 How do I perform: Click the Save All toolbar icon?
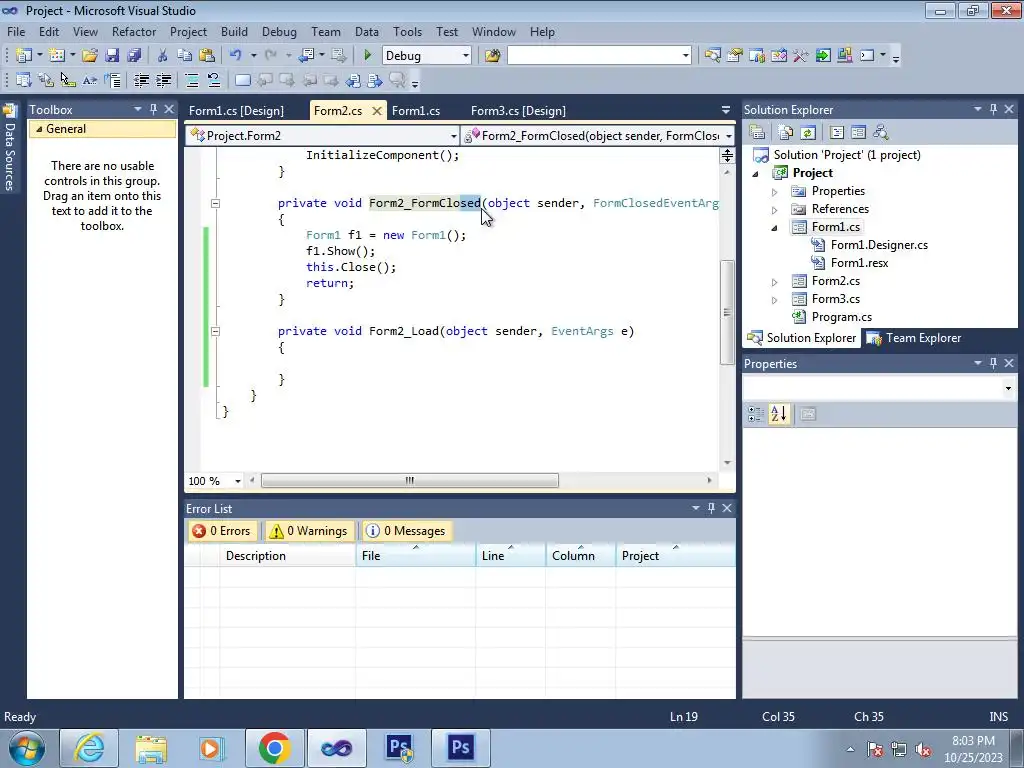pos(134,56)
